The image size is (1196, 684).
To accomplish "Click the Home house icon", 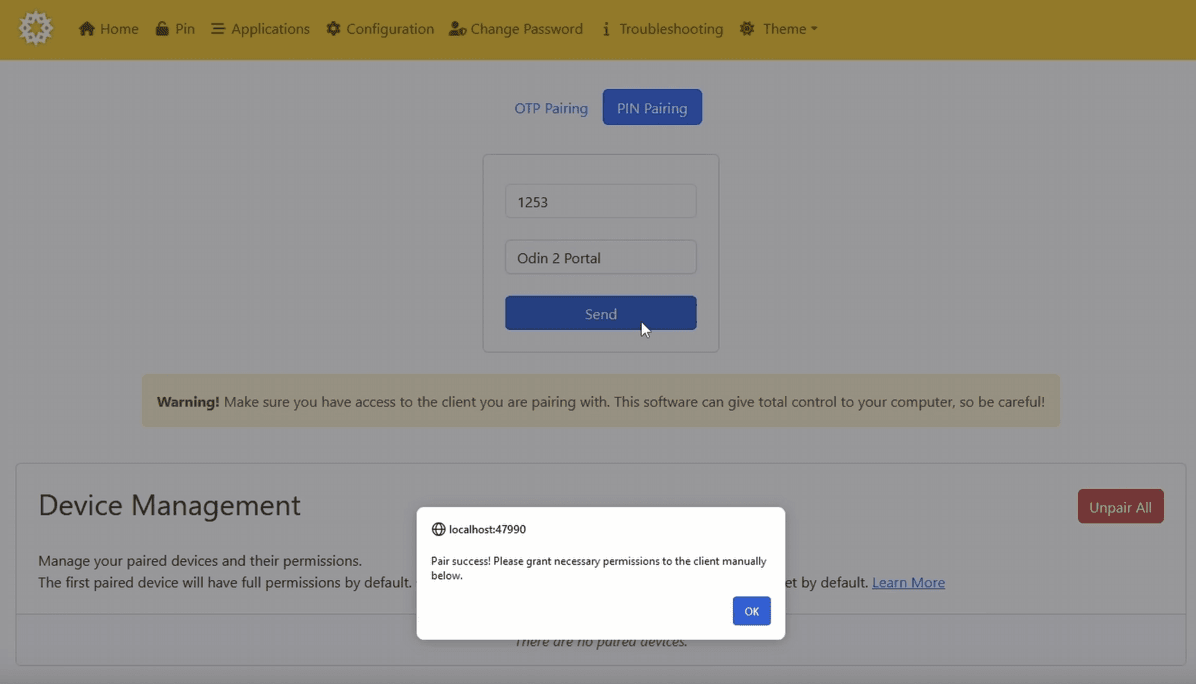I will click(87, 29).
